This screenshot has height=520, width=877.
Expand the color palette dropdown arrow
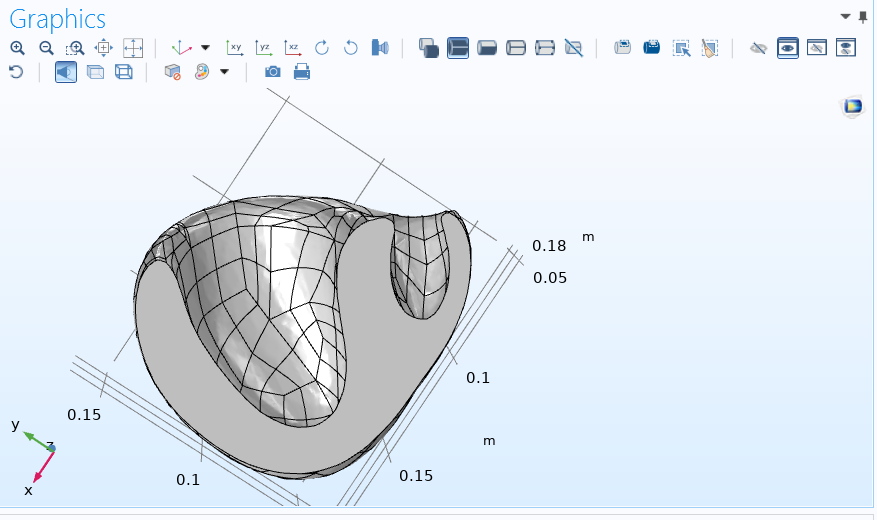click(x=224, y=72)
